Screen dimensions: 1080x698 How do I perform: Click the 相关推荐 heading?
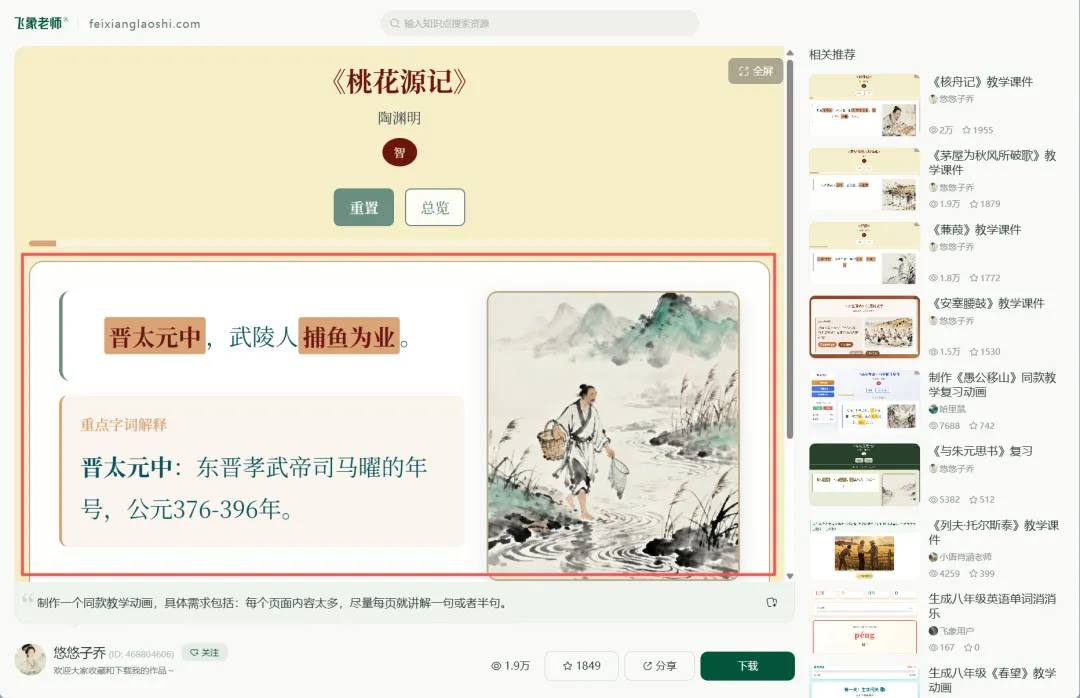pos(832,54)
